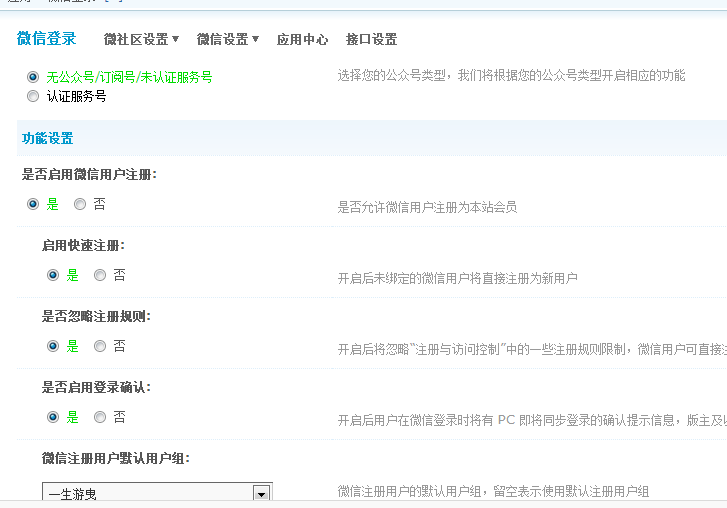Go to 应用中心 tab
Viewport: 727px width, 508px height.
coord(302,39)
